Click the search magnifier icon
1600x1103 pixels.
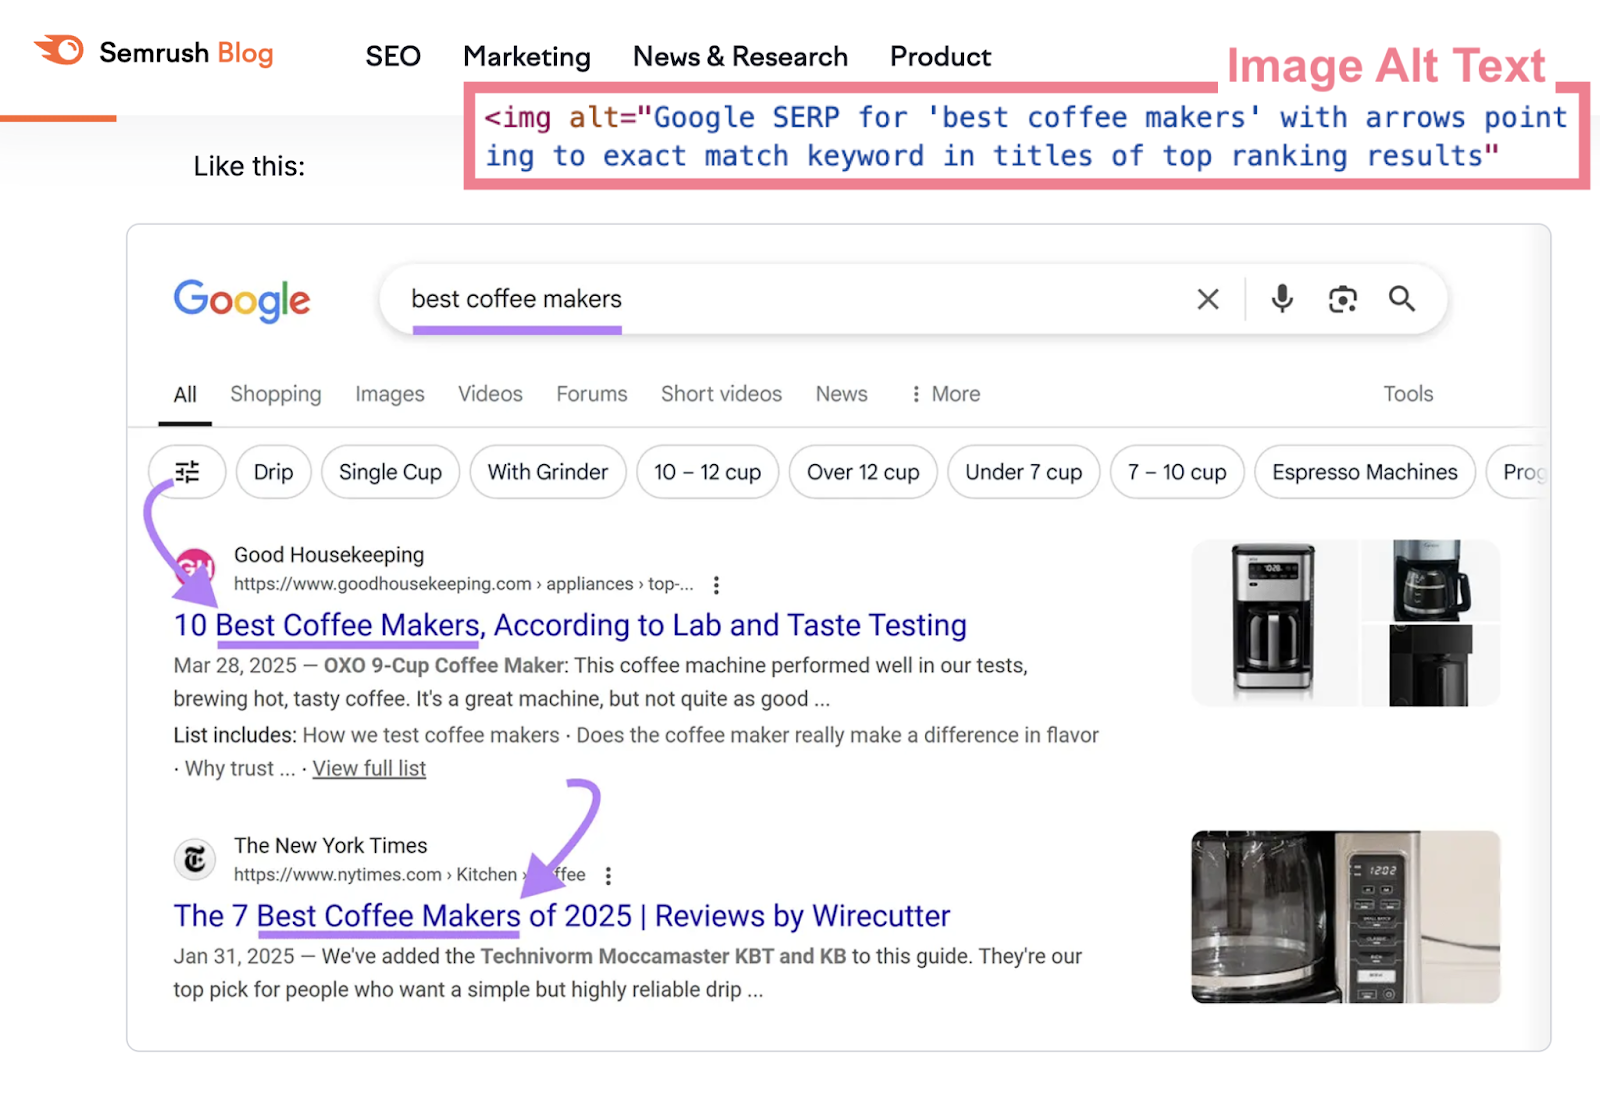[x=1401, y=298]
